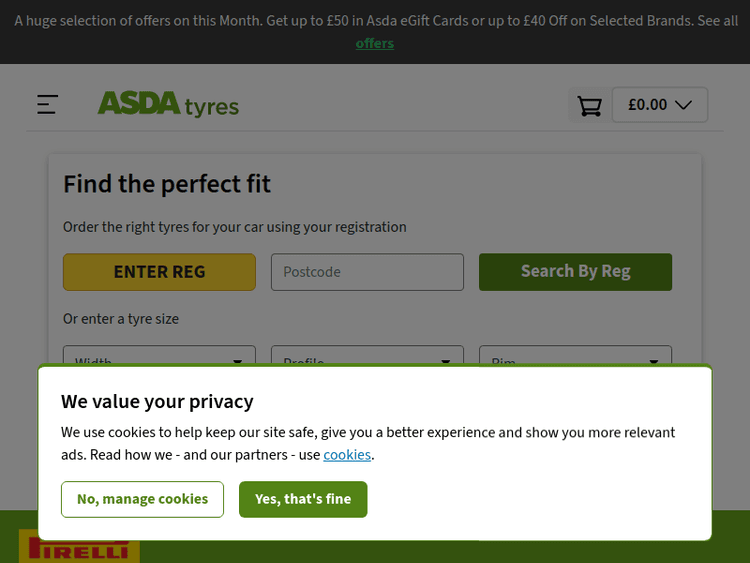This screenshot has height=563, width=750.
Task: Open the cookies policy link
Action: [x=347, y=455]
